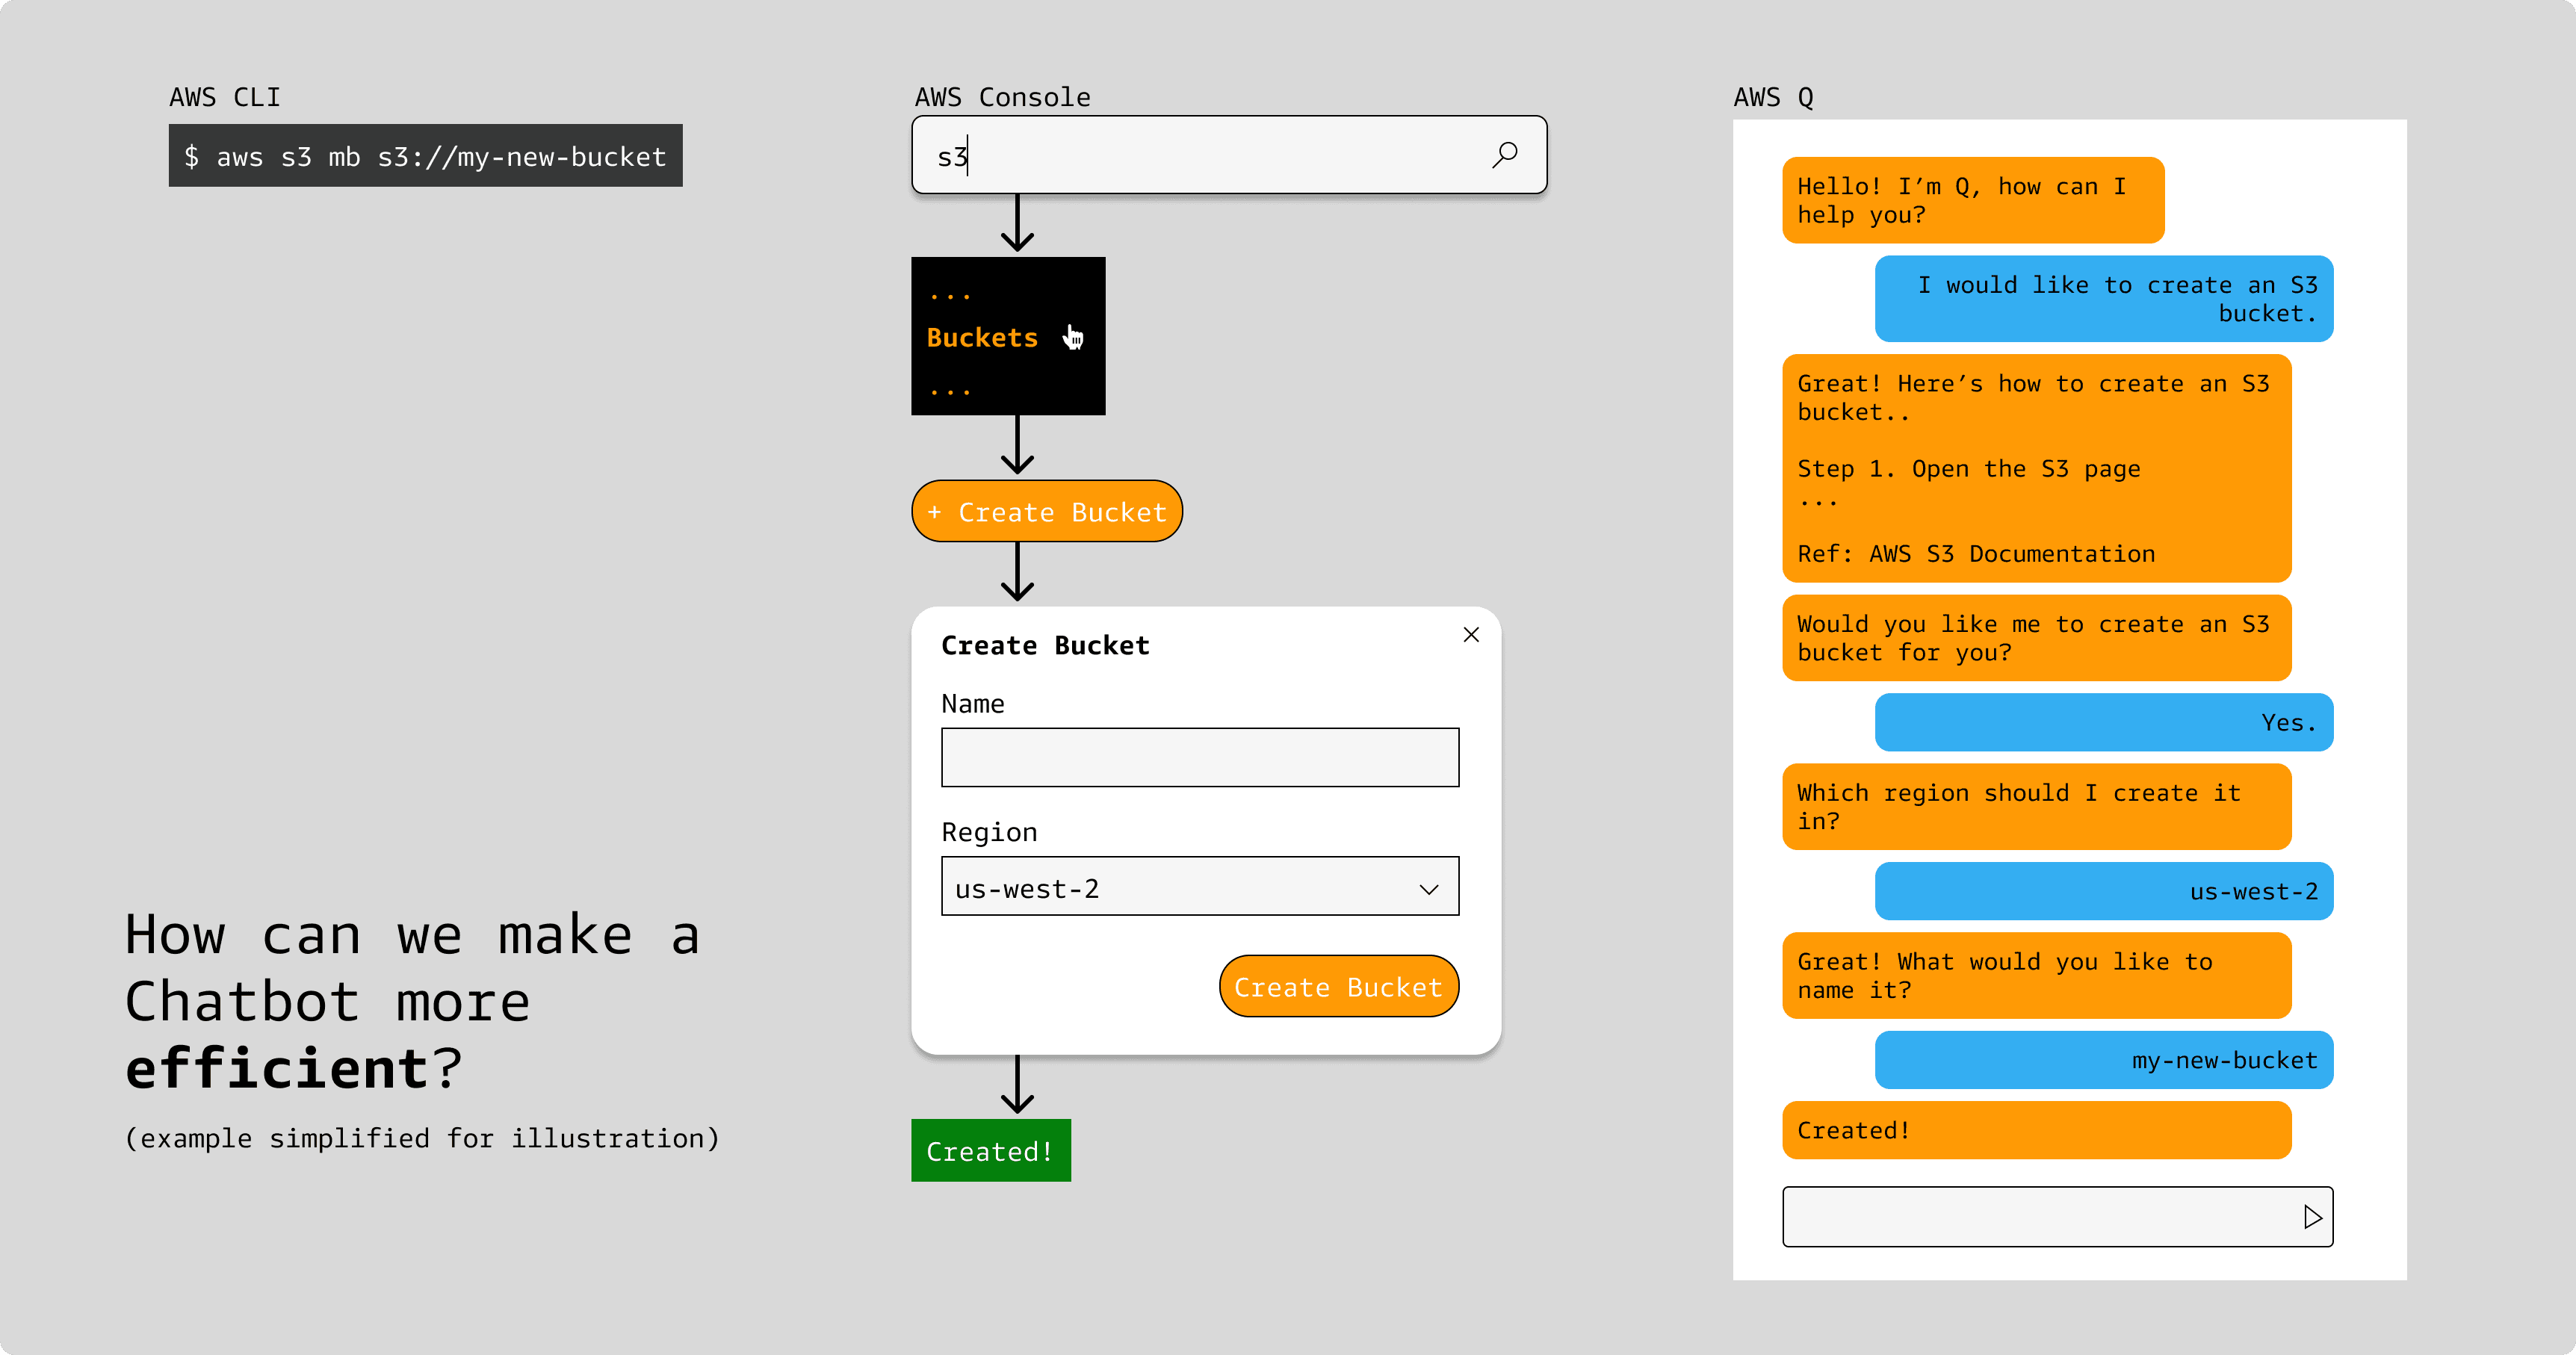
Task: Click the blue us-west-2 reply bubble
Action: click(x=2104, y=891)
